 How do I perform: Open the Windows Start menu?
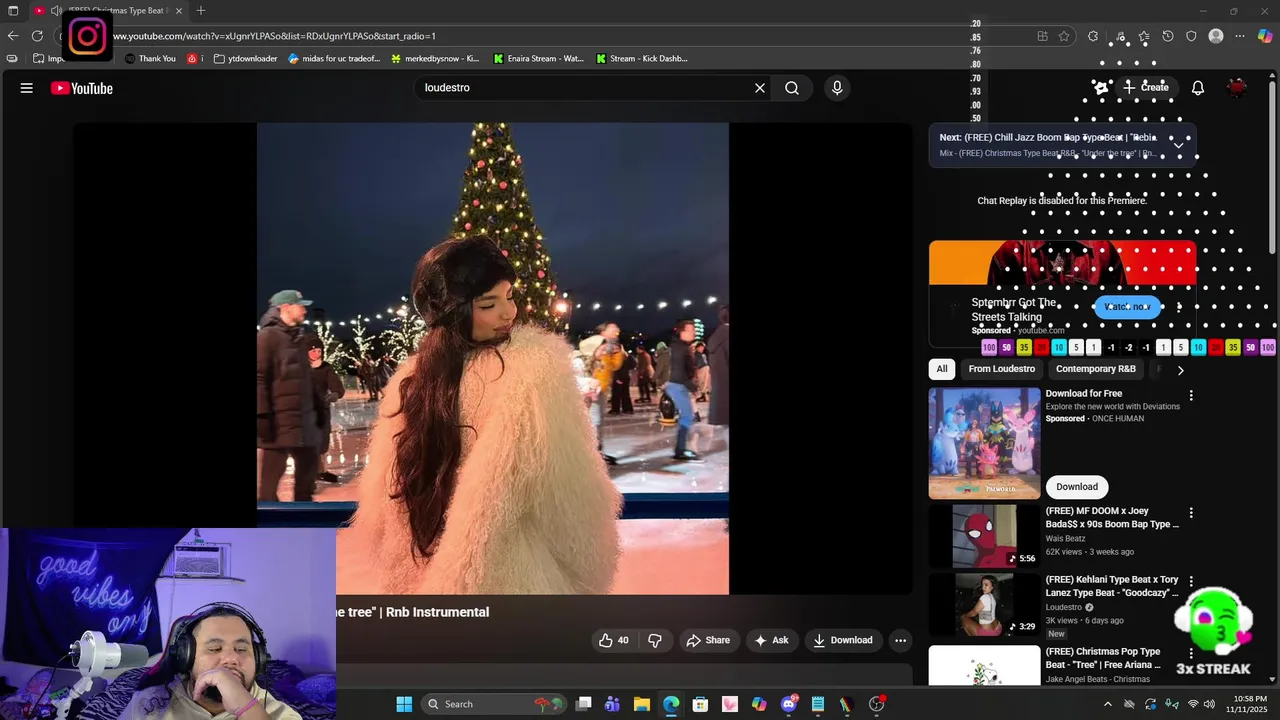[x=404, y=704]
